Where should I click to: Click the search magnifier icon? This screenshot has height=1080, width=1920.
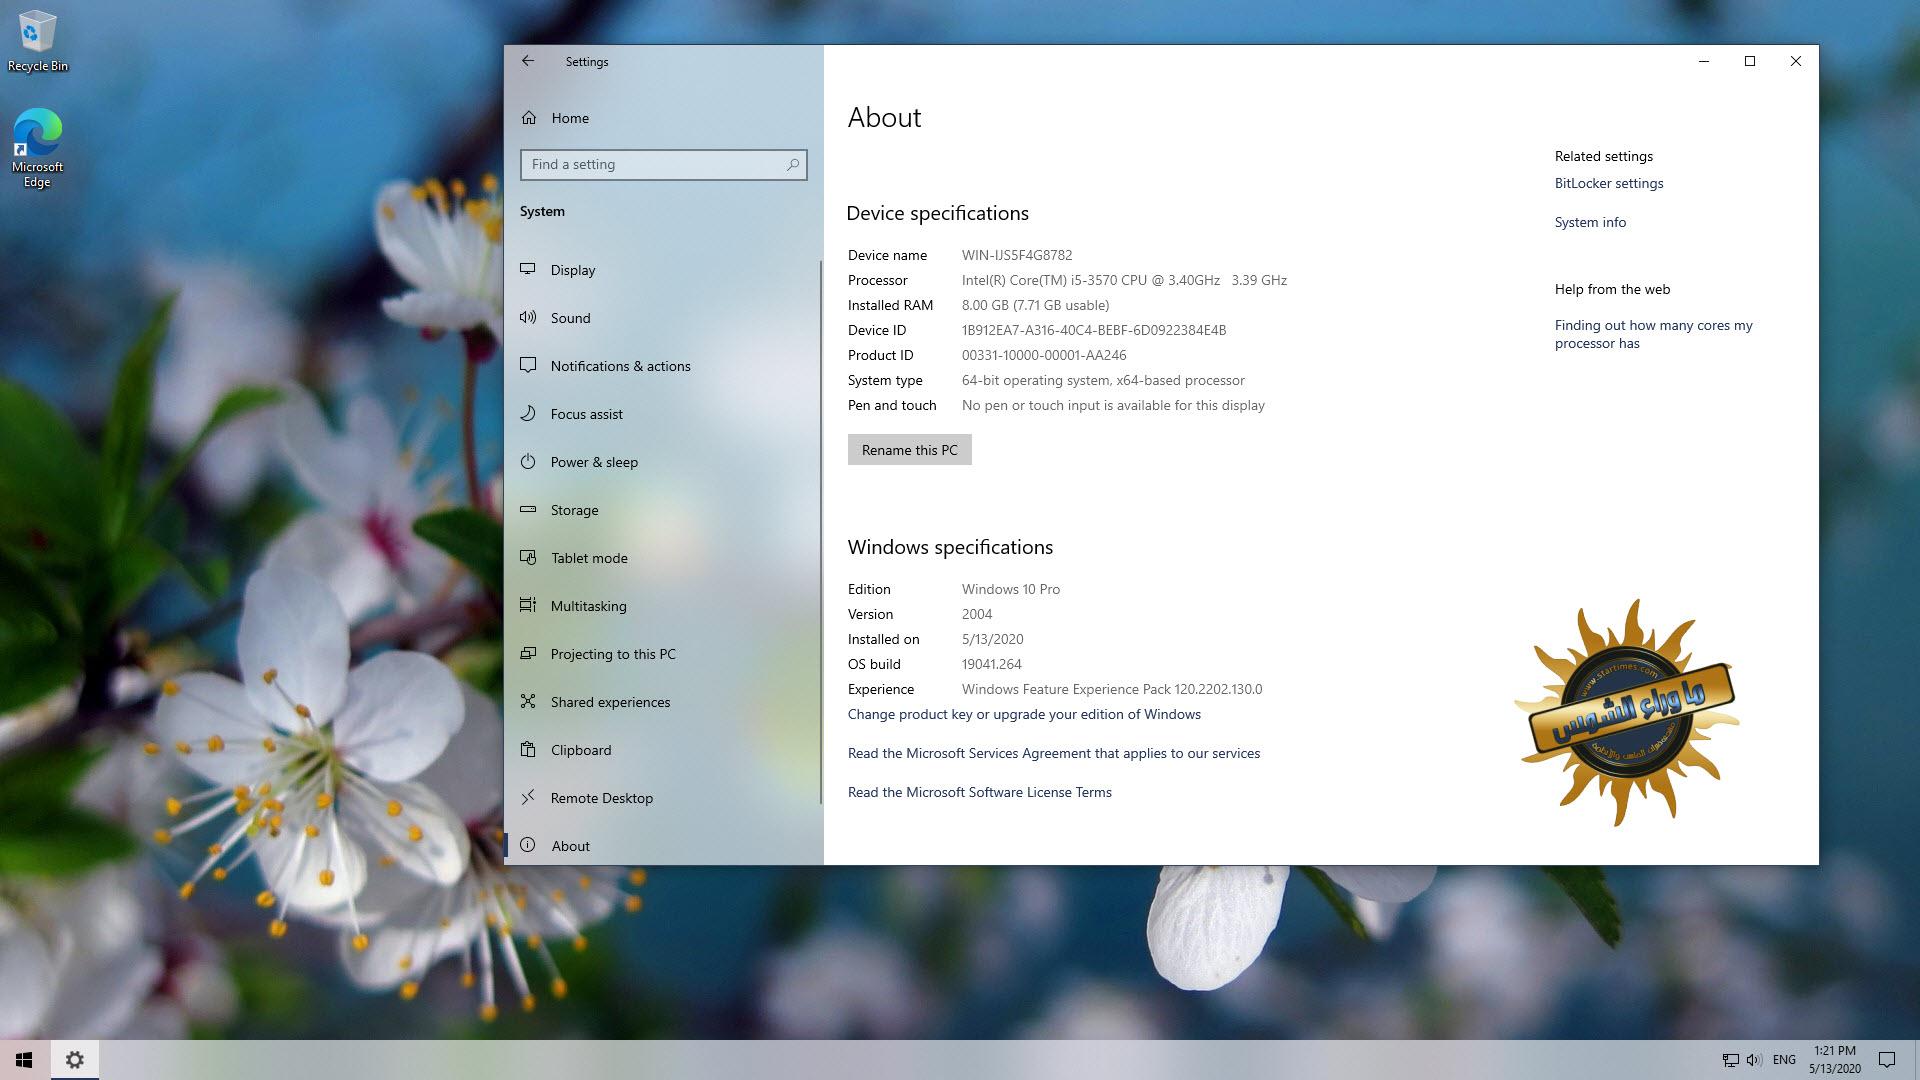point(793,164)
